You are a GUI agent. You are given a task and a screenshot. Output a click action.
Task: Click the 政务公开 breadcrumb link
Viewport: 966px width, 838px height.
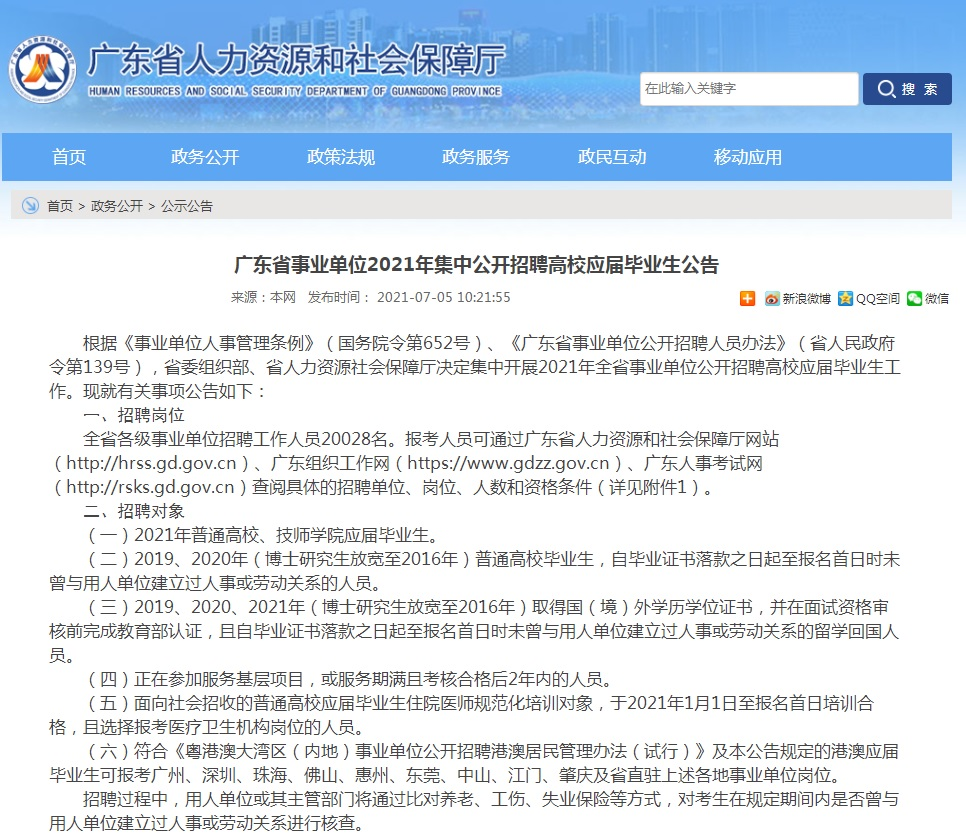tap(117, 206)
